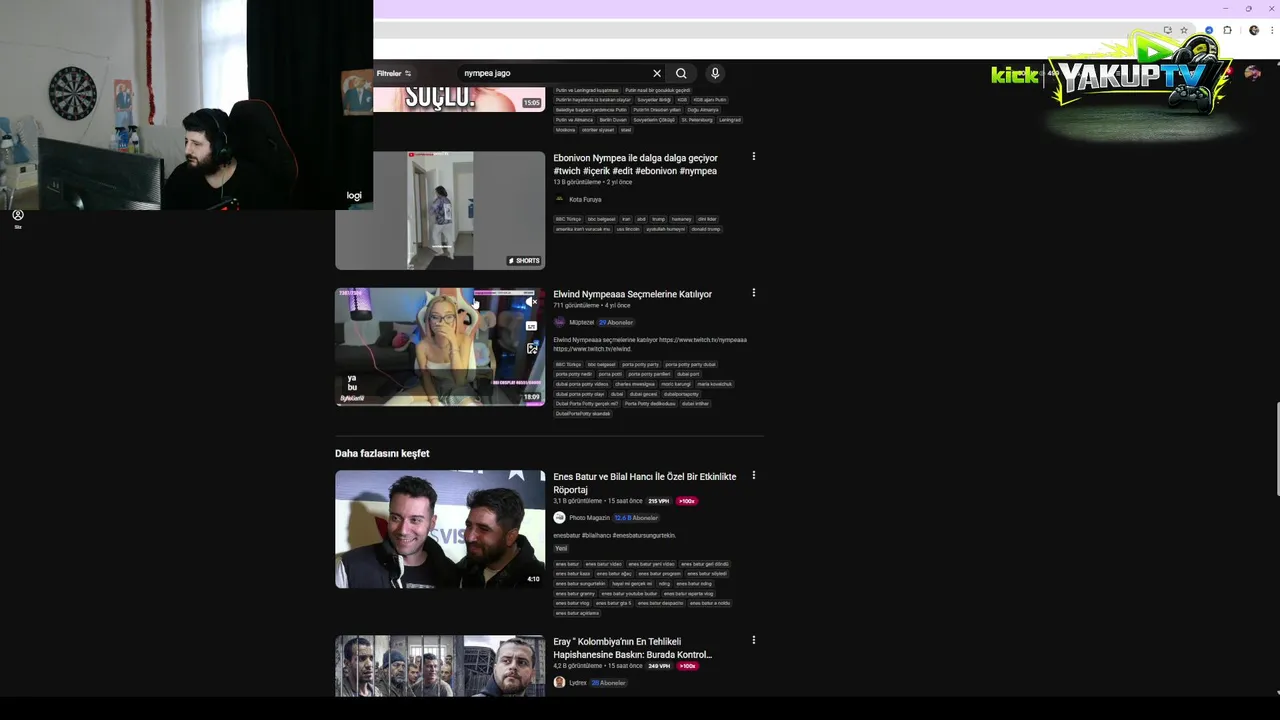The height and width of the screenshot is (720, 1280).
Task: Open title 'Elwind Nympeaaa Seçmelerine Katılıyor'
Action: point(632,294)
